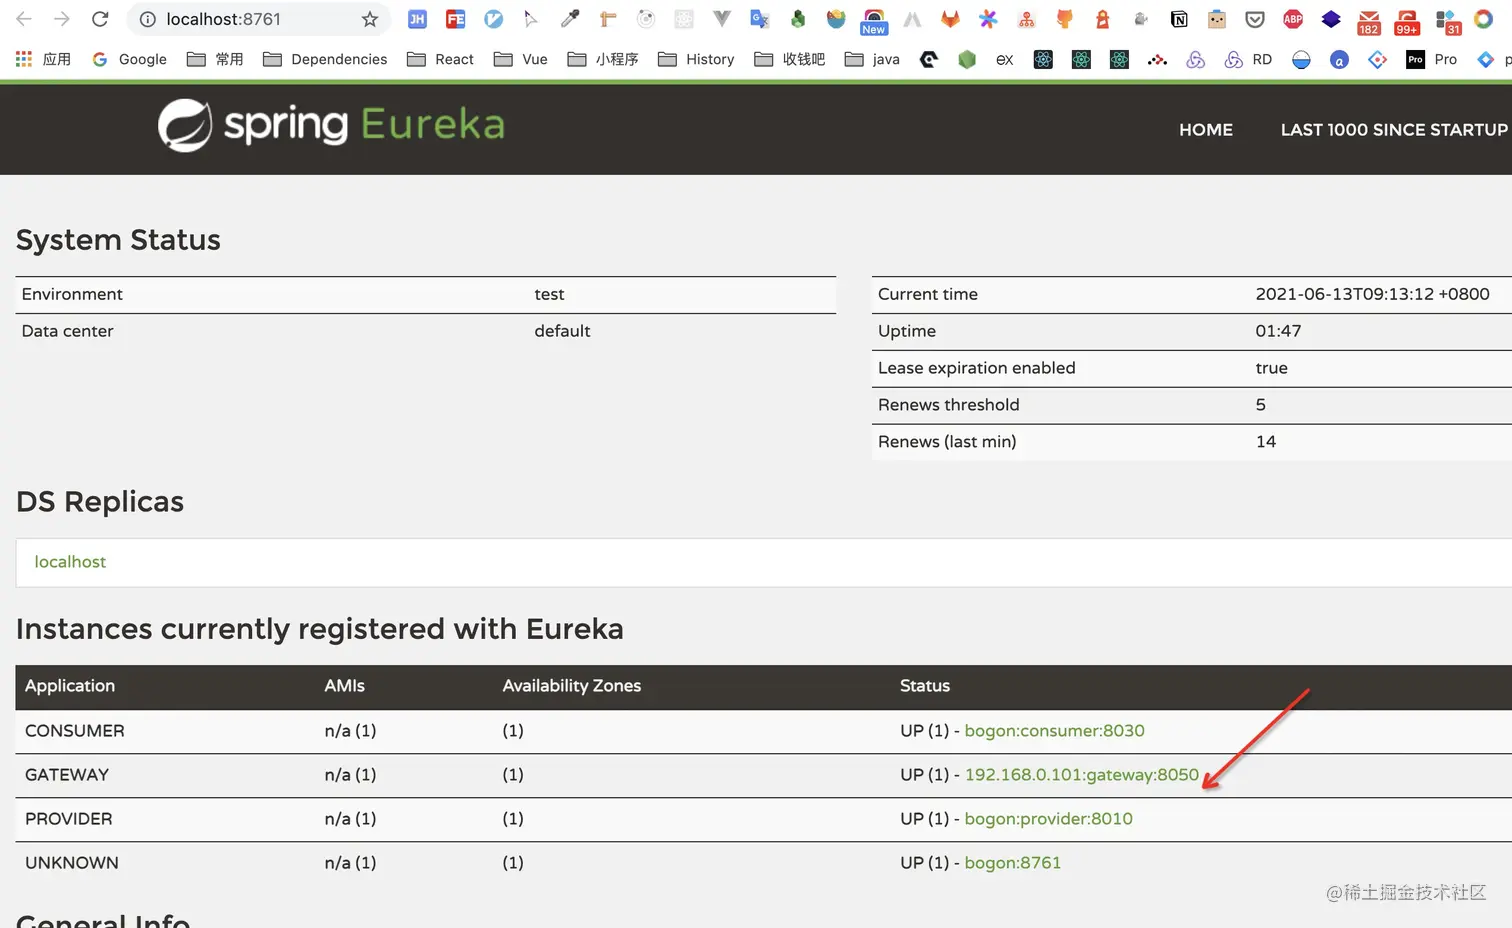This screenshot has width=1512, height=928.
Task: Click the Data center value default
Action: (x=562, y=331)
